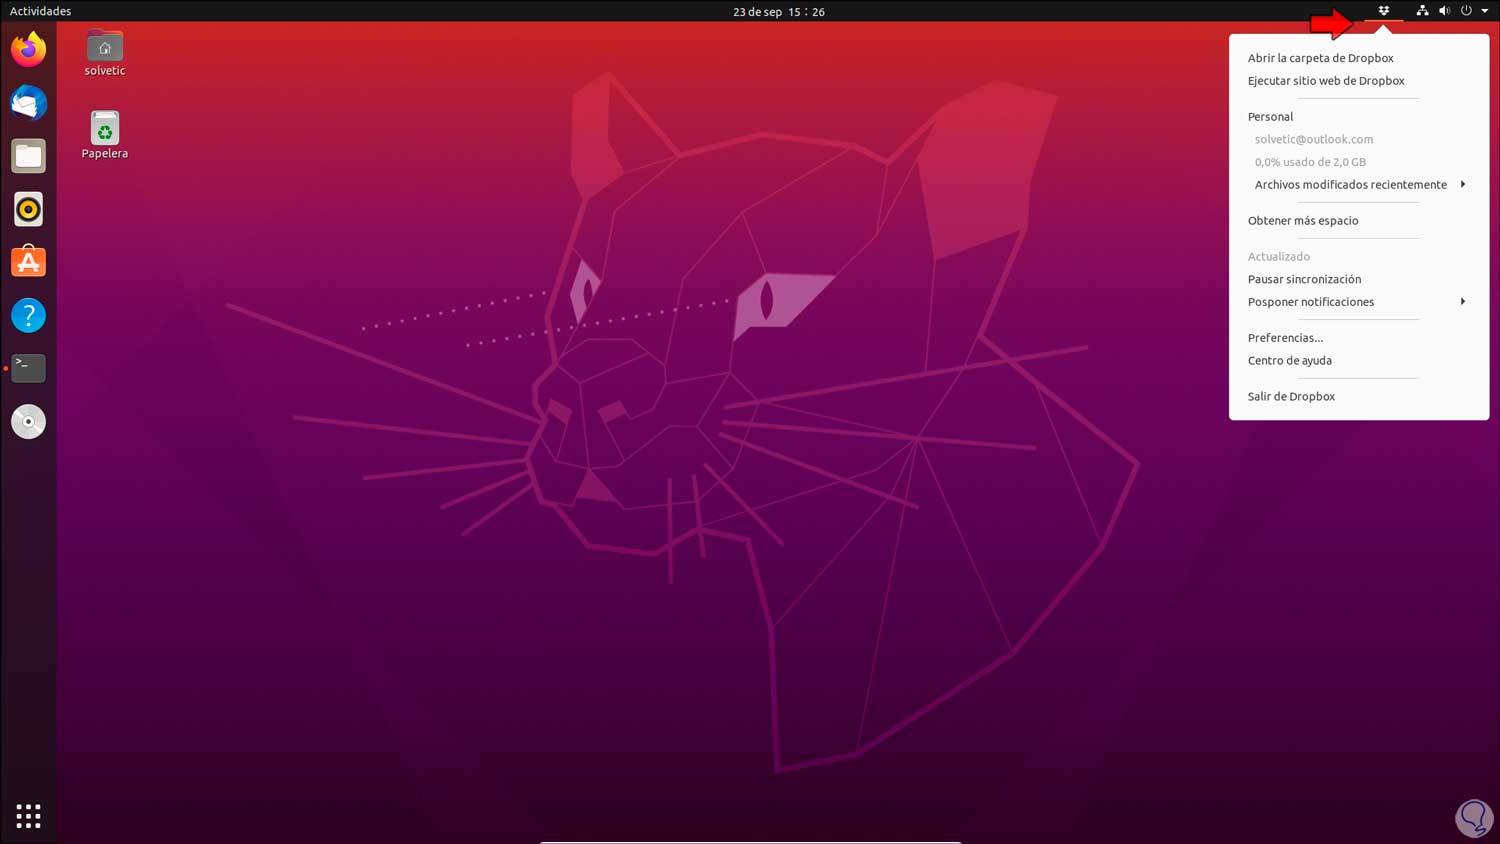Open the date and time clock menu
The height and width of the screenshot is (844, 1500).
pyautogui.click(x=779, y=11)
